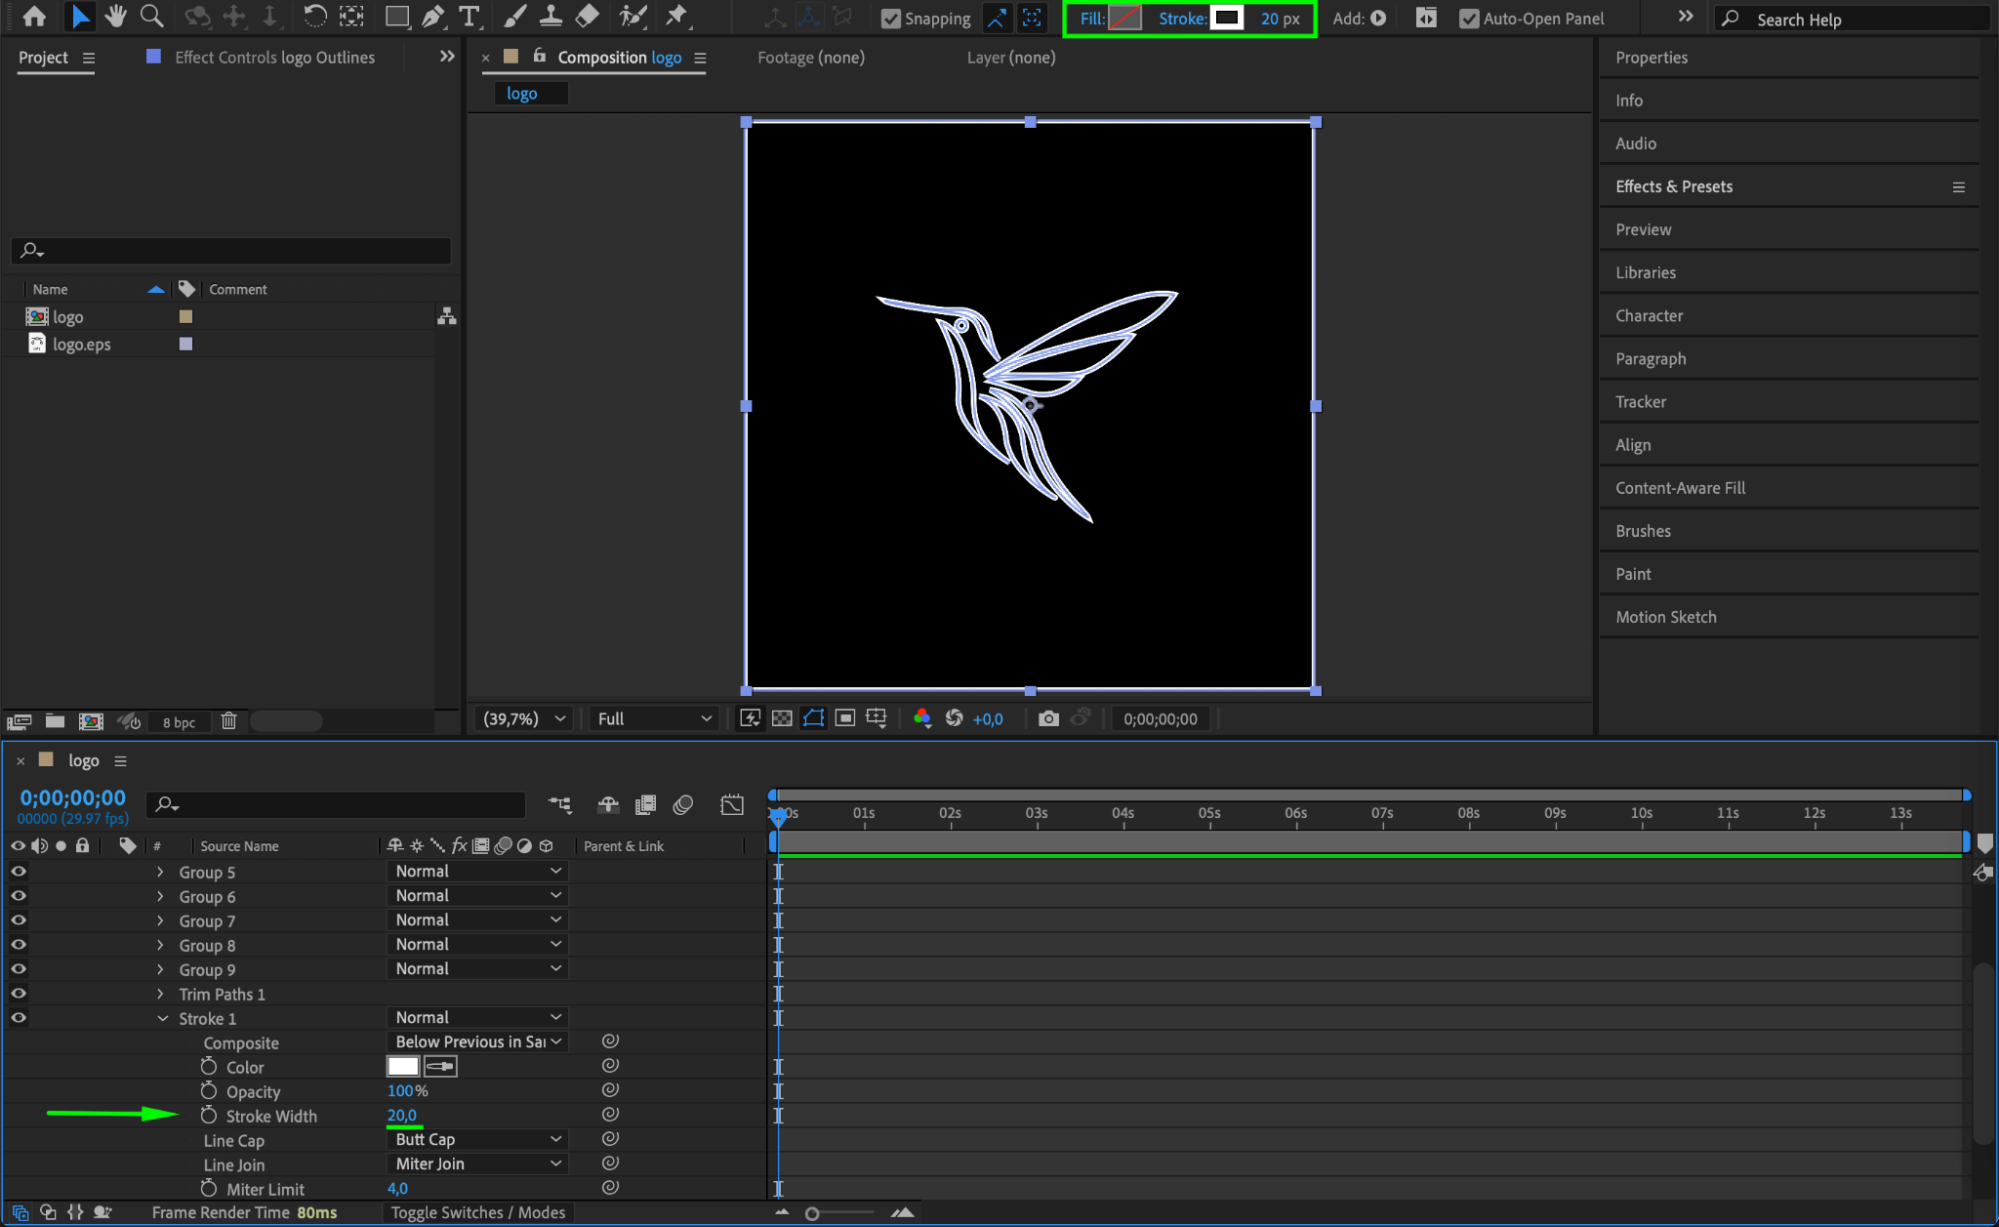The width and height of the screenshot is (1999, 1227).
Task: Open the Full resolution dropdown
Action: [654, 719]
